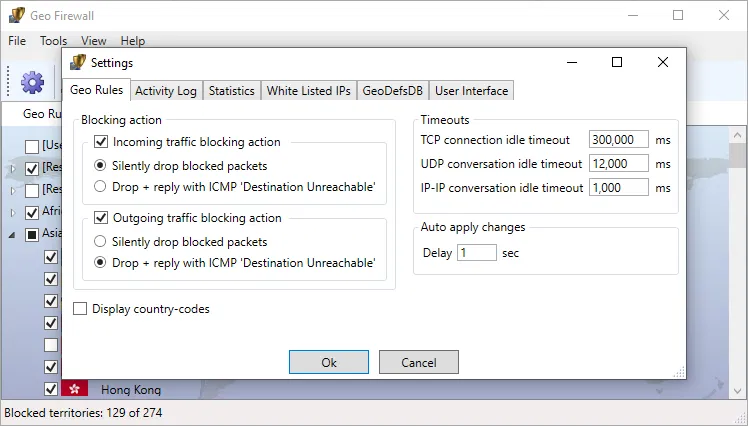
Task: Enable Display country-codes checkbox
Action: (81, 309)
